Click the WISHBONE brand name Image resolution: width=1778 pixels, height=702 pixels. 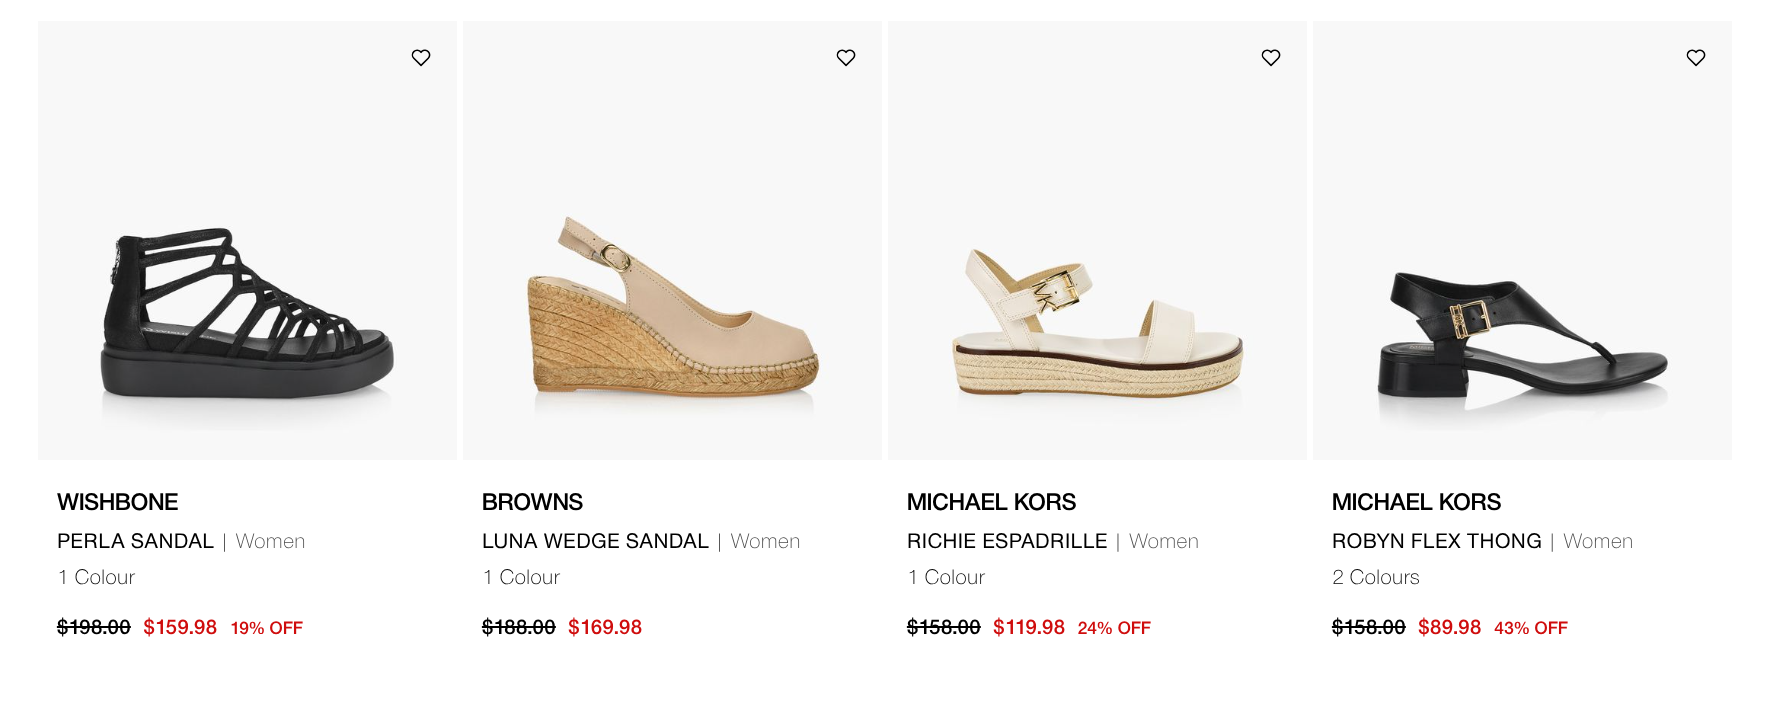click(x=118, y=502)
